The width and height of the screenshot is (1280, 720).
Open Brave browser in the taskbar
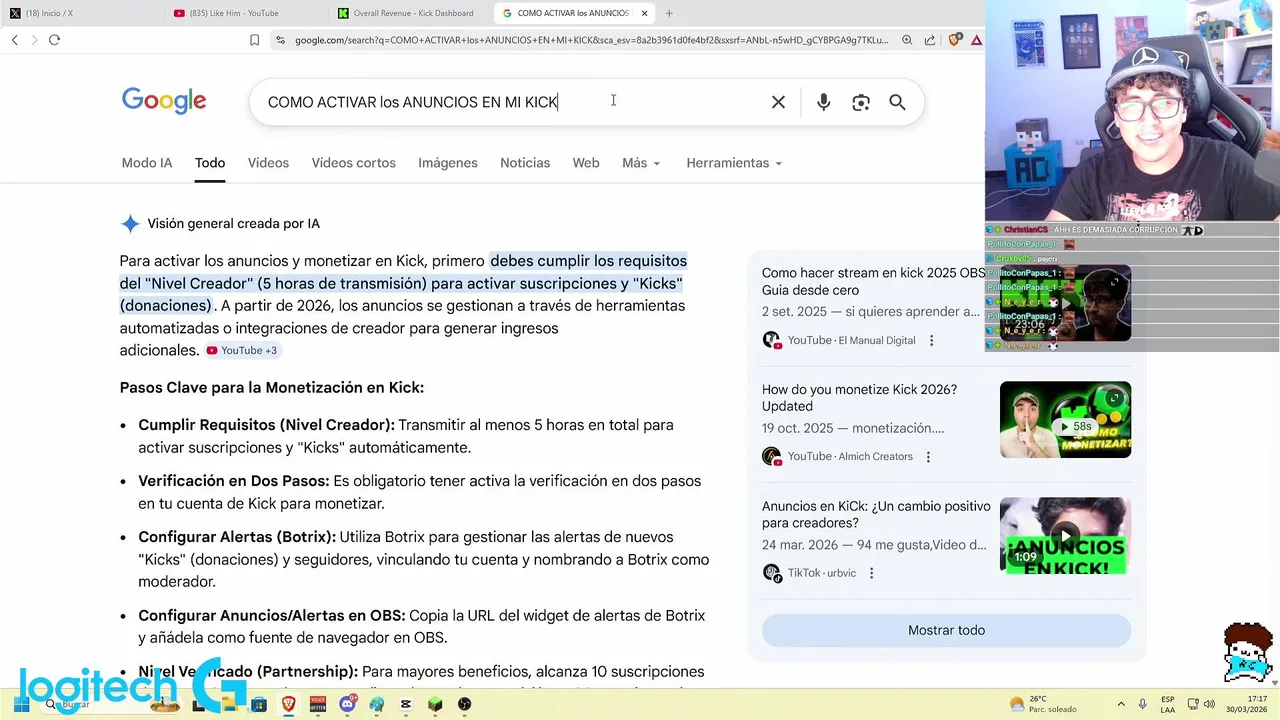288,704
